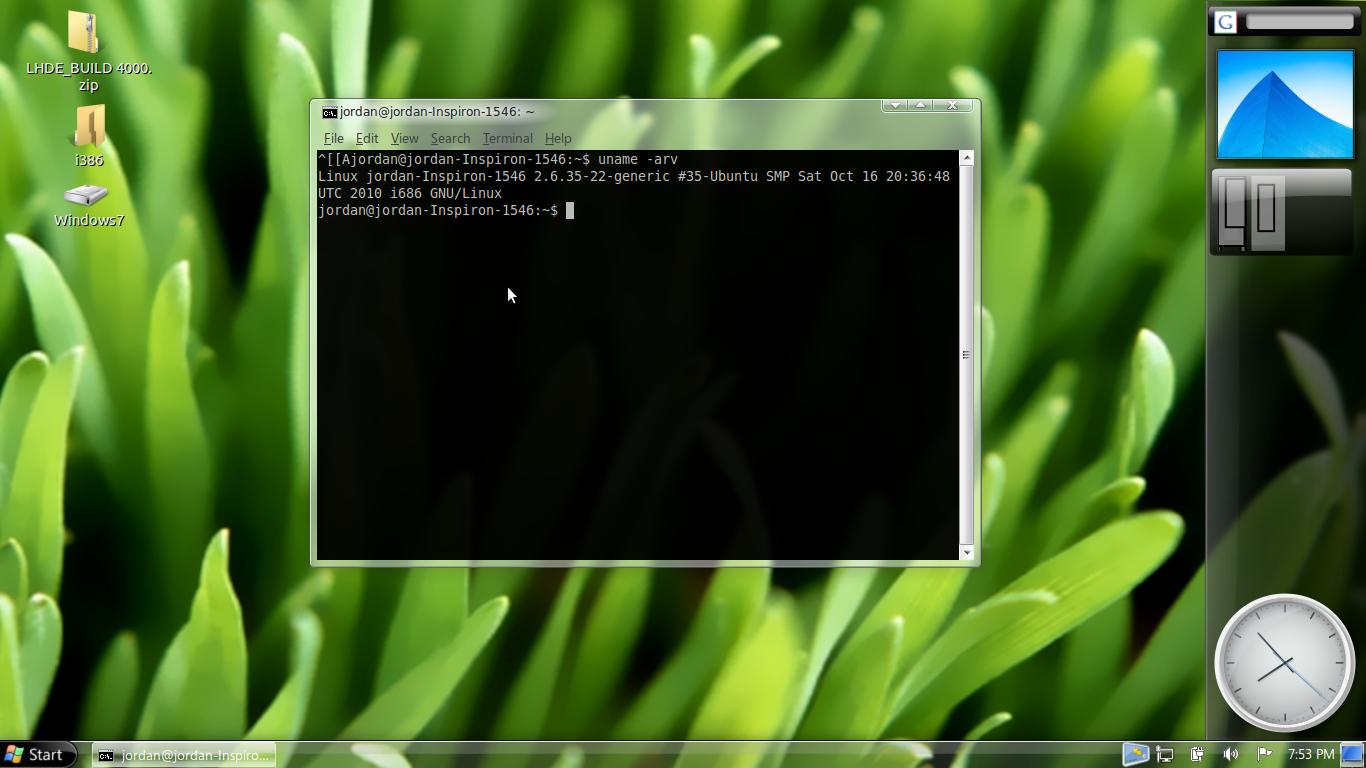
Task: Click the analog clock gadget in sidebar
Action: click(1284, 662)
